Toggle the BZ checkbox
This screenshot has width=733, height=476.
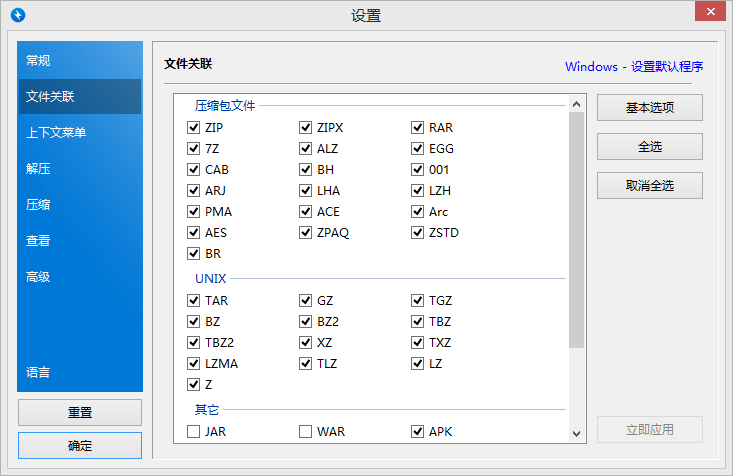(x=194, y=321)
